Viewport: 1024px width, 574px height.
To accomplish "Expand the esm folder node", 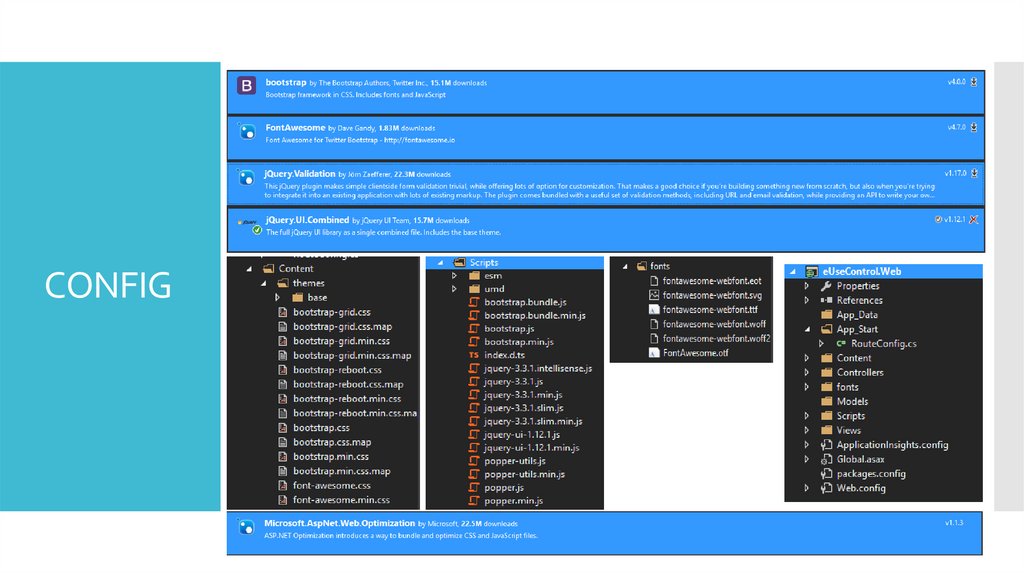I will point(454,276).
